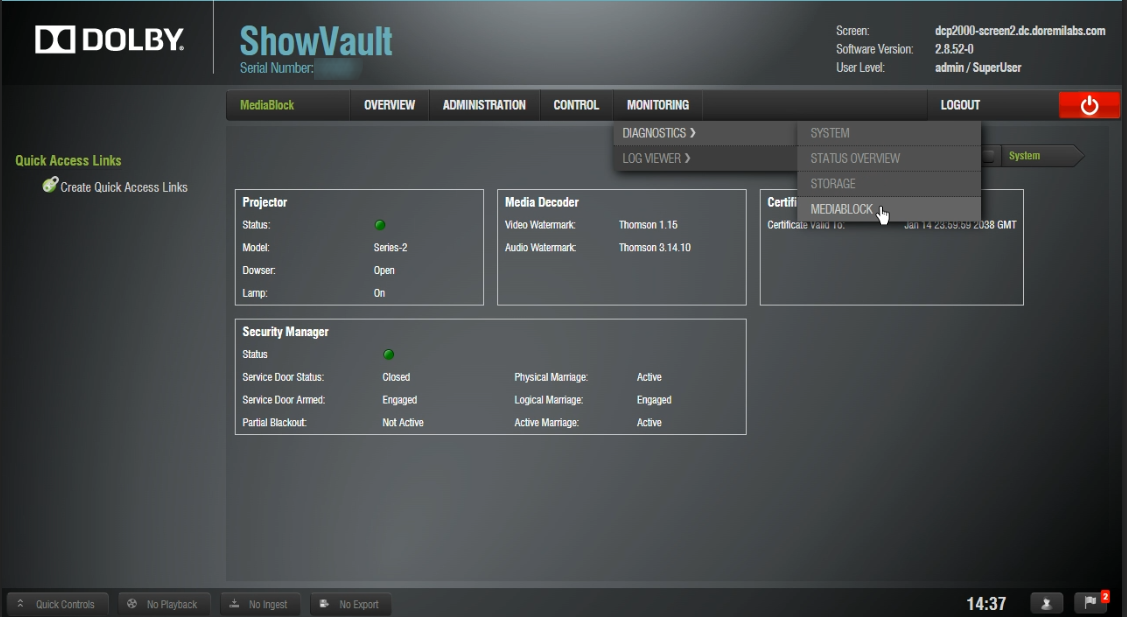This screenshot has height=617, width=1127.
Task: Click the Security Manager green status light
Action: pyautogui.click(x=389, y=354)
